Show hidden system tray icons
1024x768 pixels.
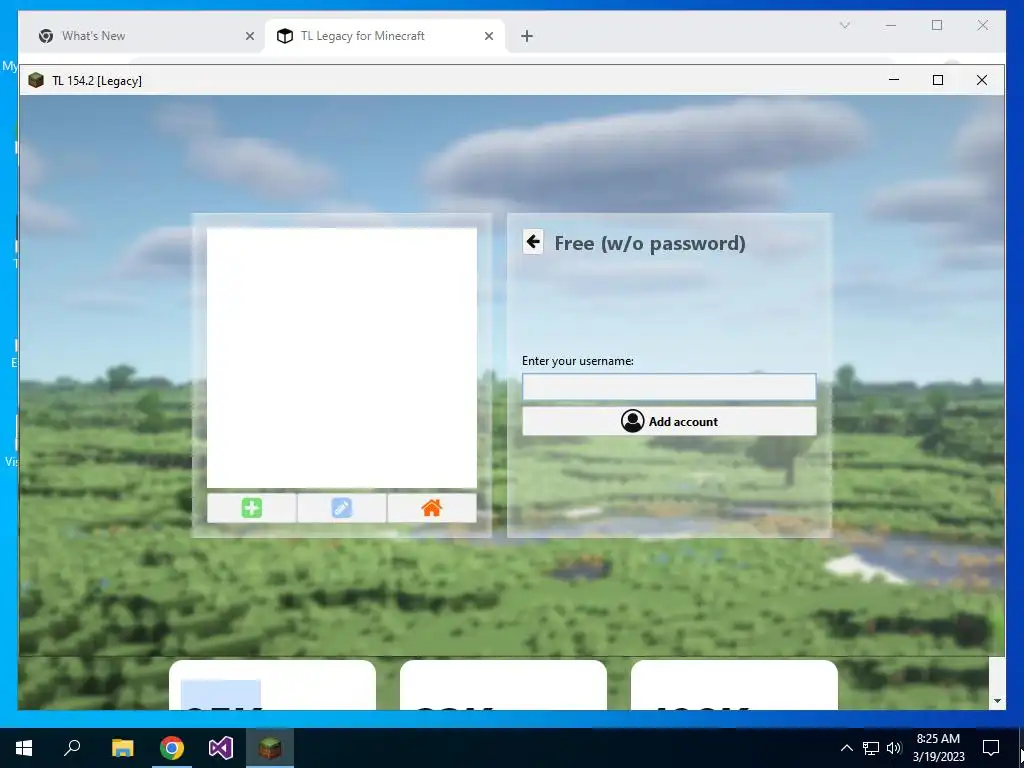[846, 748]
